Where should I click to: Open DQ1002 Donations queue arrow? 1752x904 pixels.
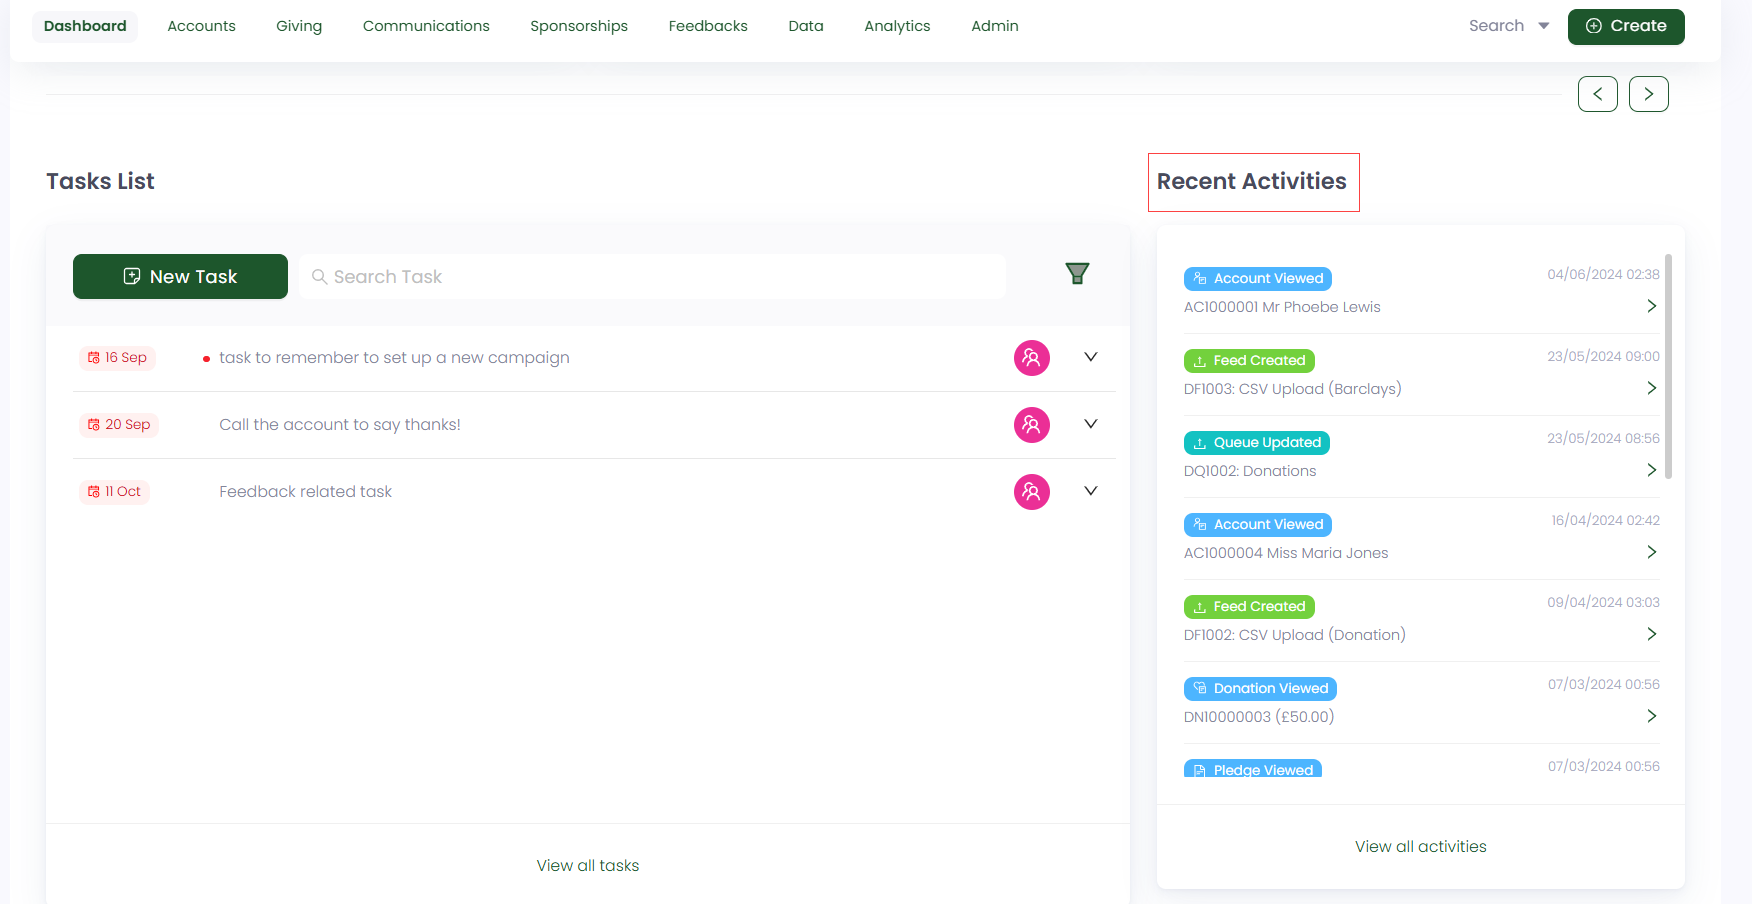1652,470
